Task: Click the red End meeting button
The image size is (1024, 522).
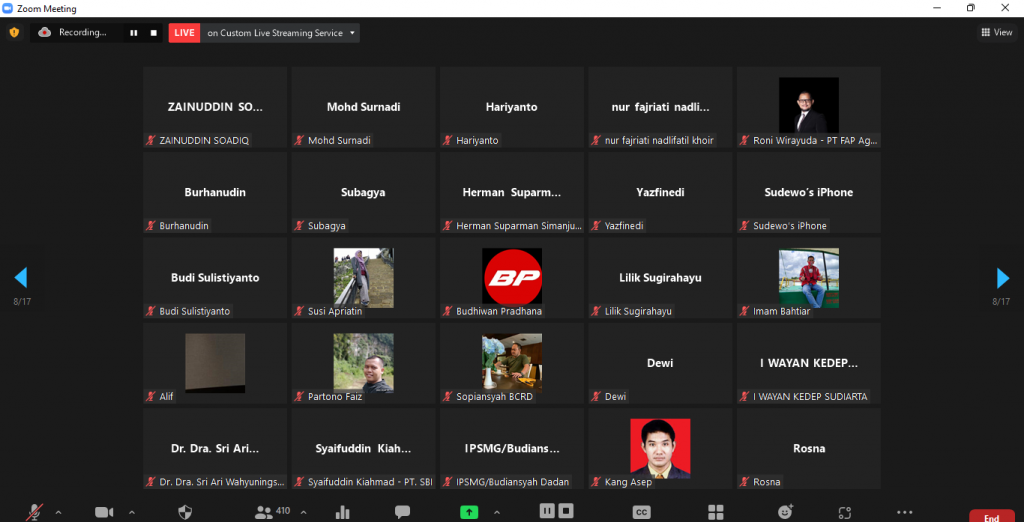Action: point(991,516)
